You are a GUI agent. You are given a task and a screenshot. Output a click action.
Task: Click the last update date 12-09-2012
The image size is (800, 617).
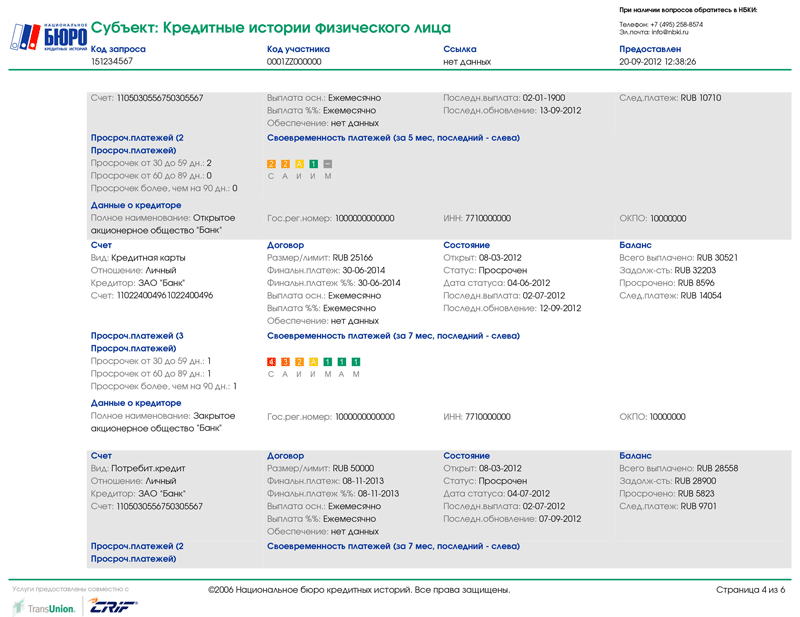tap(560, 308)
